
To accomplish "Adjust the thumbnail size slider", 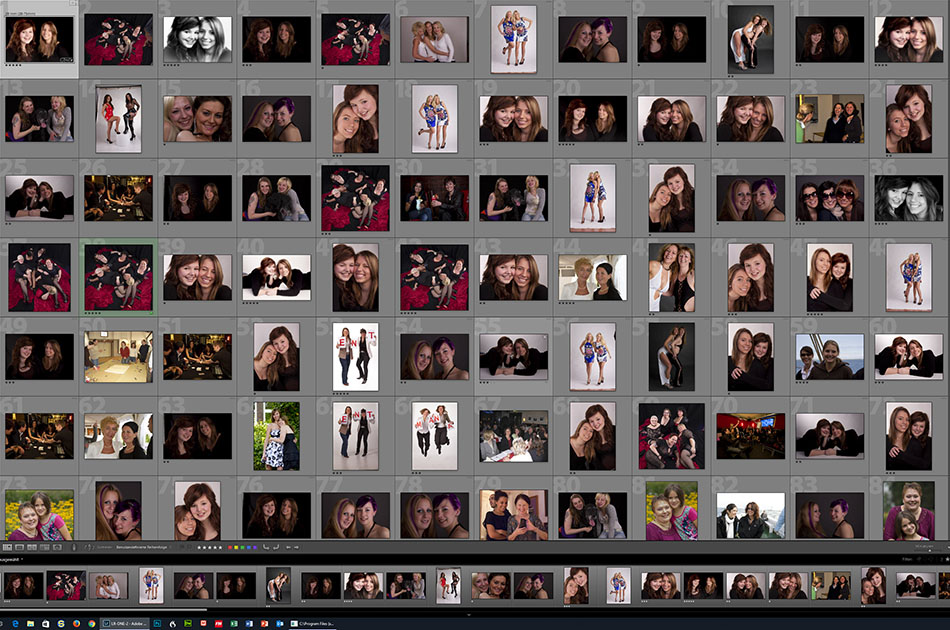I will [929, 551].
